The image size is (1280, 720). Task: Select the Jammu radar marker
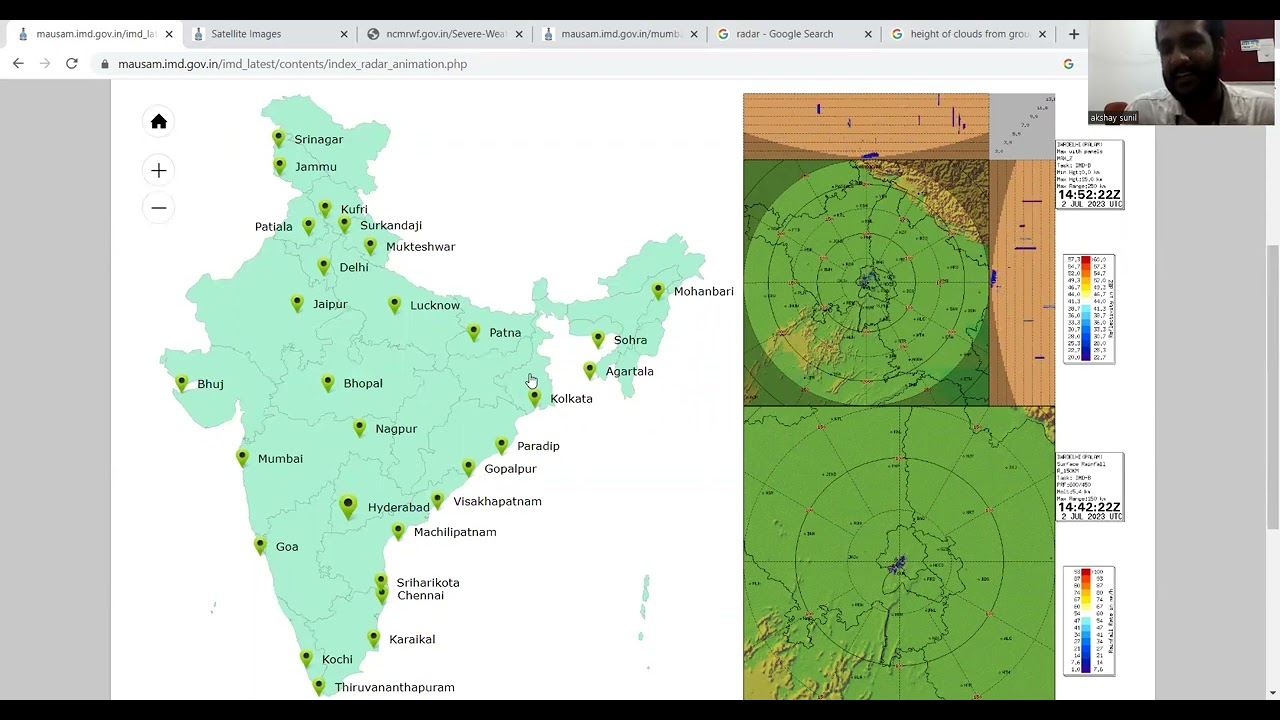coord(279,166)
